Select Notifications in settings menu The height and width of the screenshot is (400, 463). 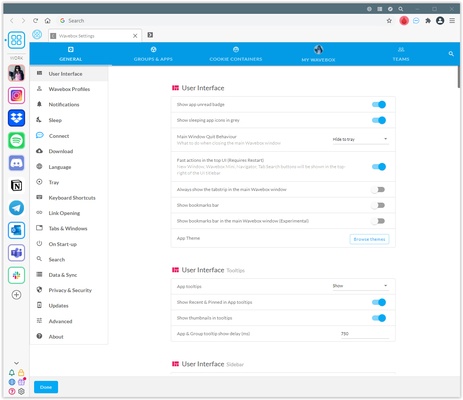tap(69, 104)
